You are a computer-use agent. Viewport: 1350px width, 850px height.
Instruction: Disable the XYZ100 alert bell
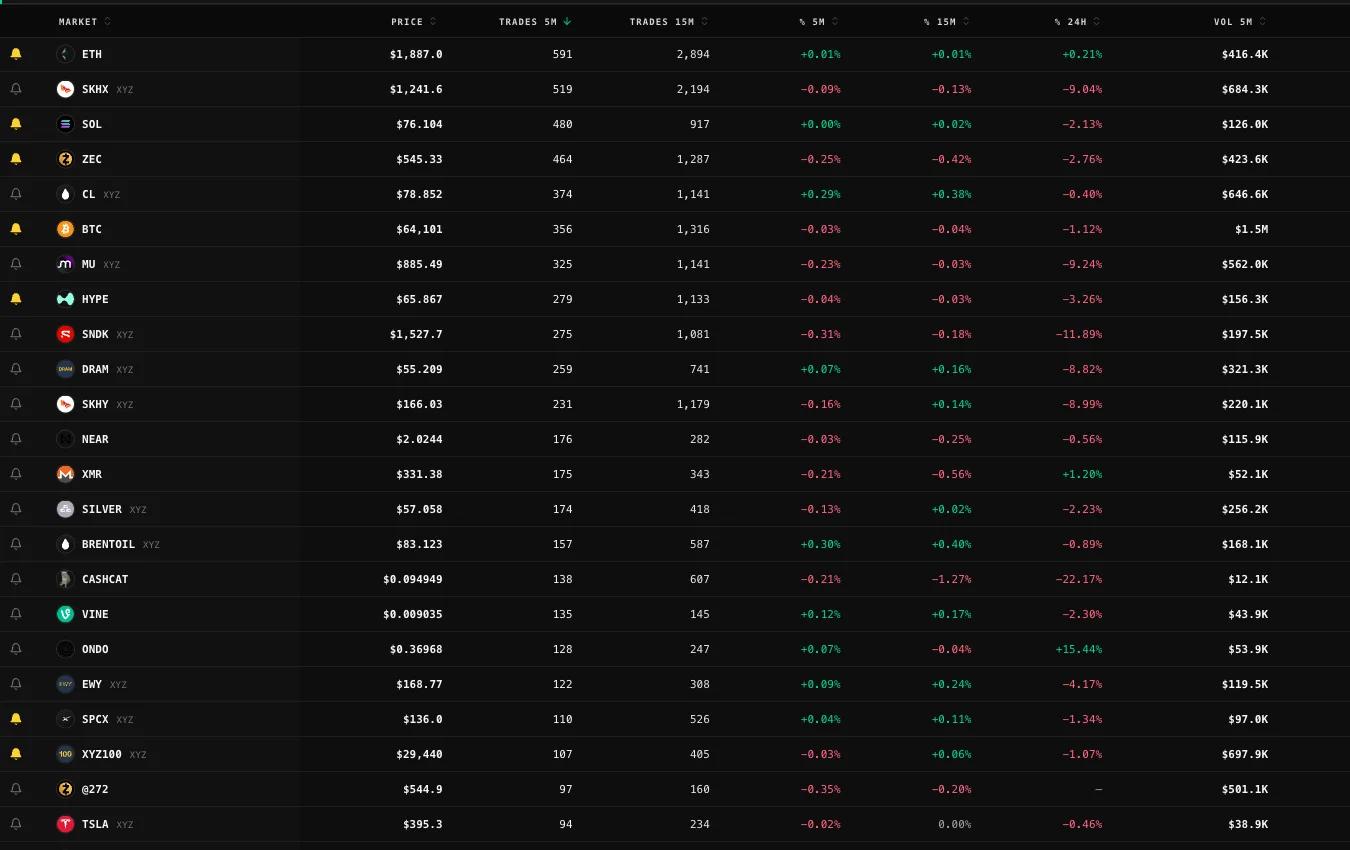(15, 754)
